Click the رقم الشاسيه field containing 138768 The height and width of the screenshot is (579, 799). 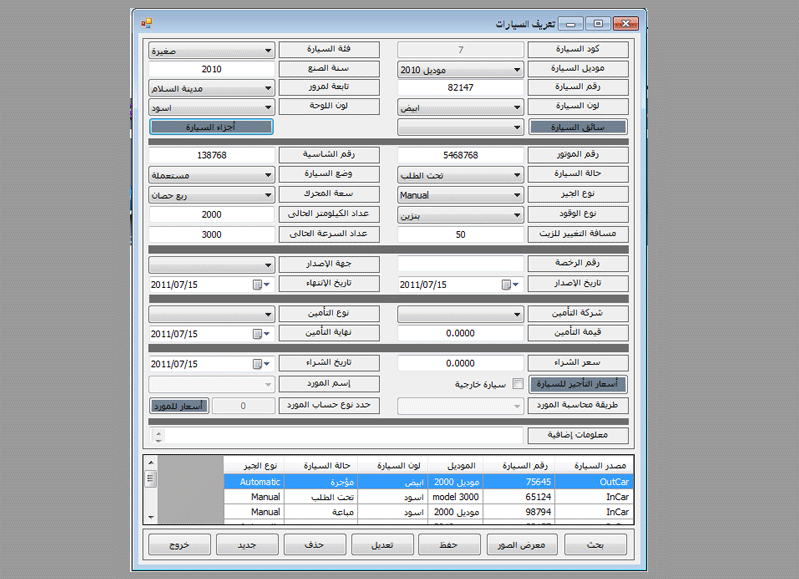tap(211, 155)
